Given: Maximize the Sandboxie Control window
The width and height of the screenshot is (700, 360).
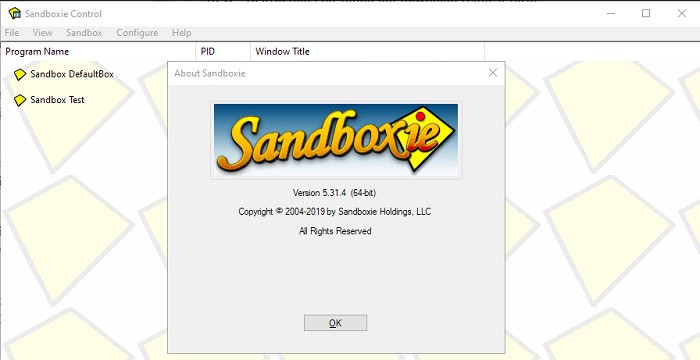Looking at the screenshot, I should (x=646, y=13).
